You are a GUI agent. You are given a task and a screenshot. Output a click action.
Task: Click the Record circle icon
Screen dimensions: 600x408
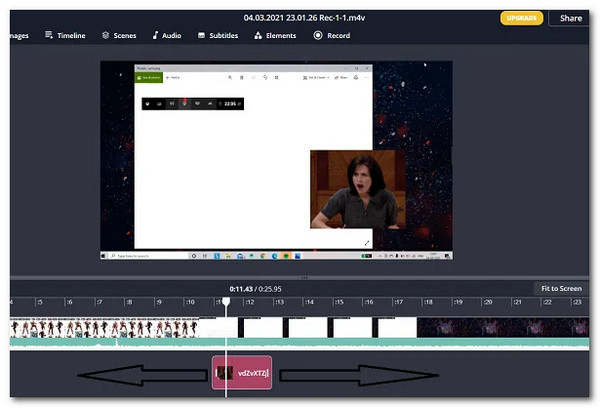(318, 35)
